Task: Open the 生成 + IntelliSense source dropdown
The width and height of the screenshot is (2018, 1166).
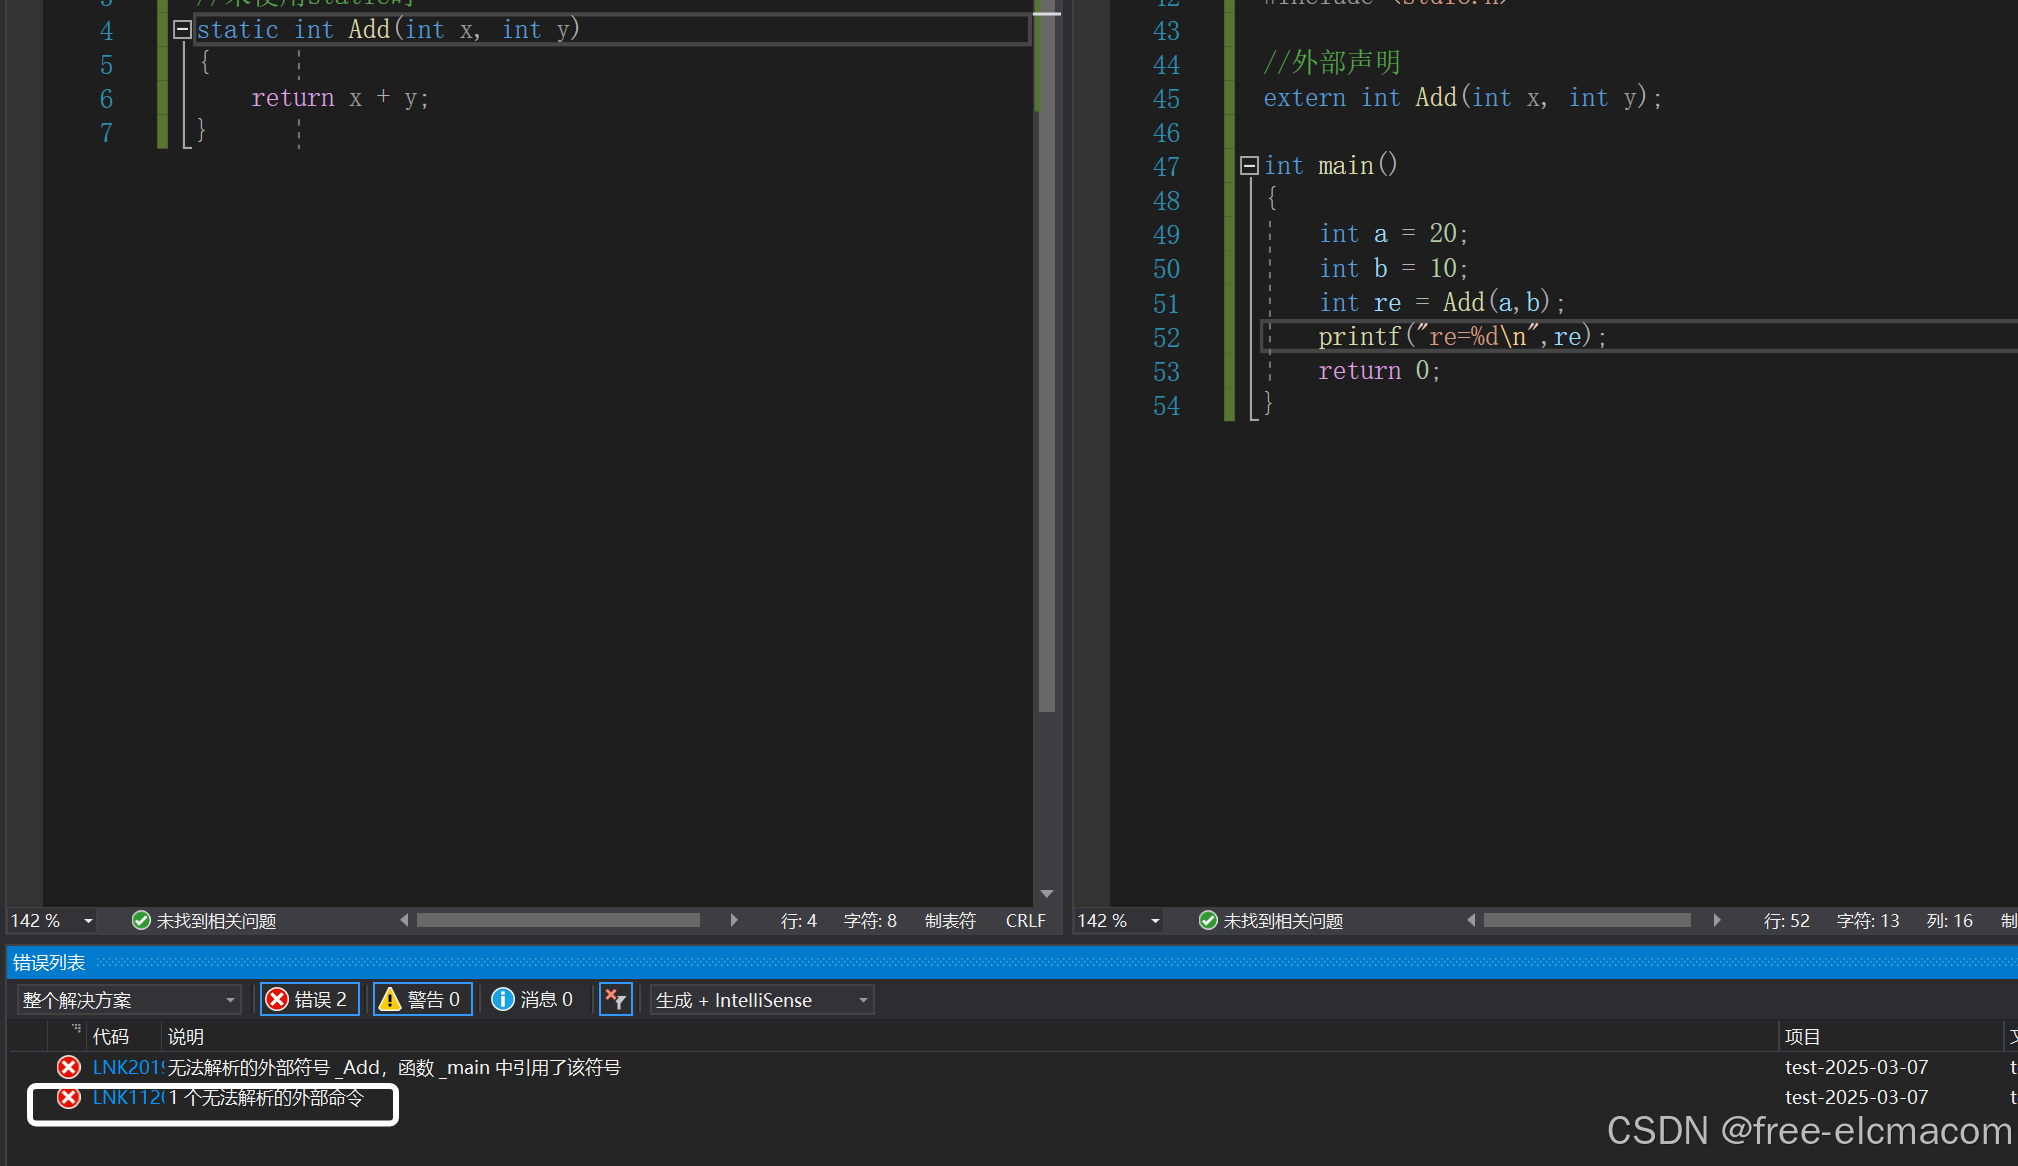Action: (x=761, y=999)
